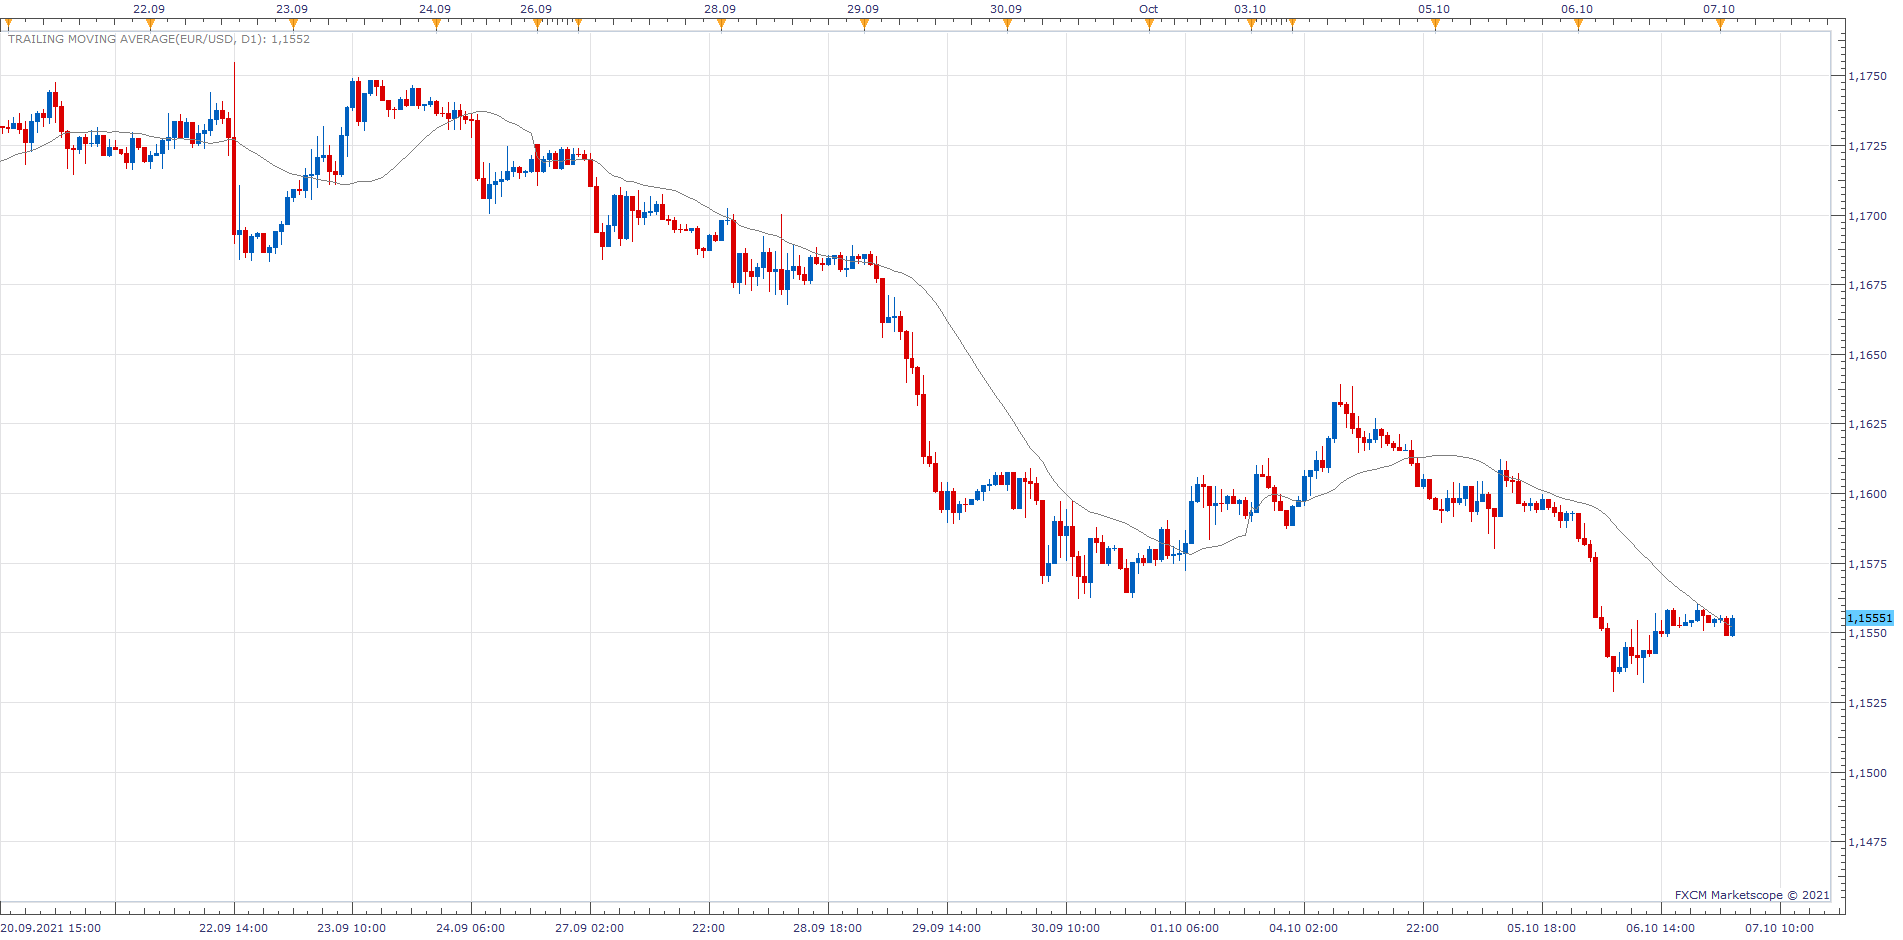This screenshot has width=1903, height=940.
Task: Click the 30.09 10:00 time axis label
Action: point(1065,928)
